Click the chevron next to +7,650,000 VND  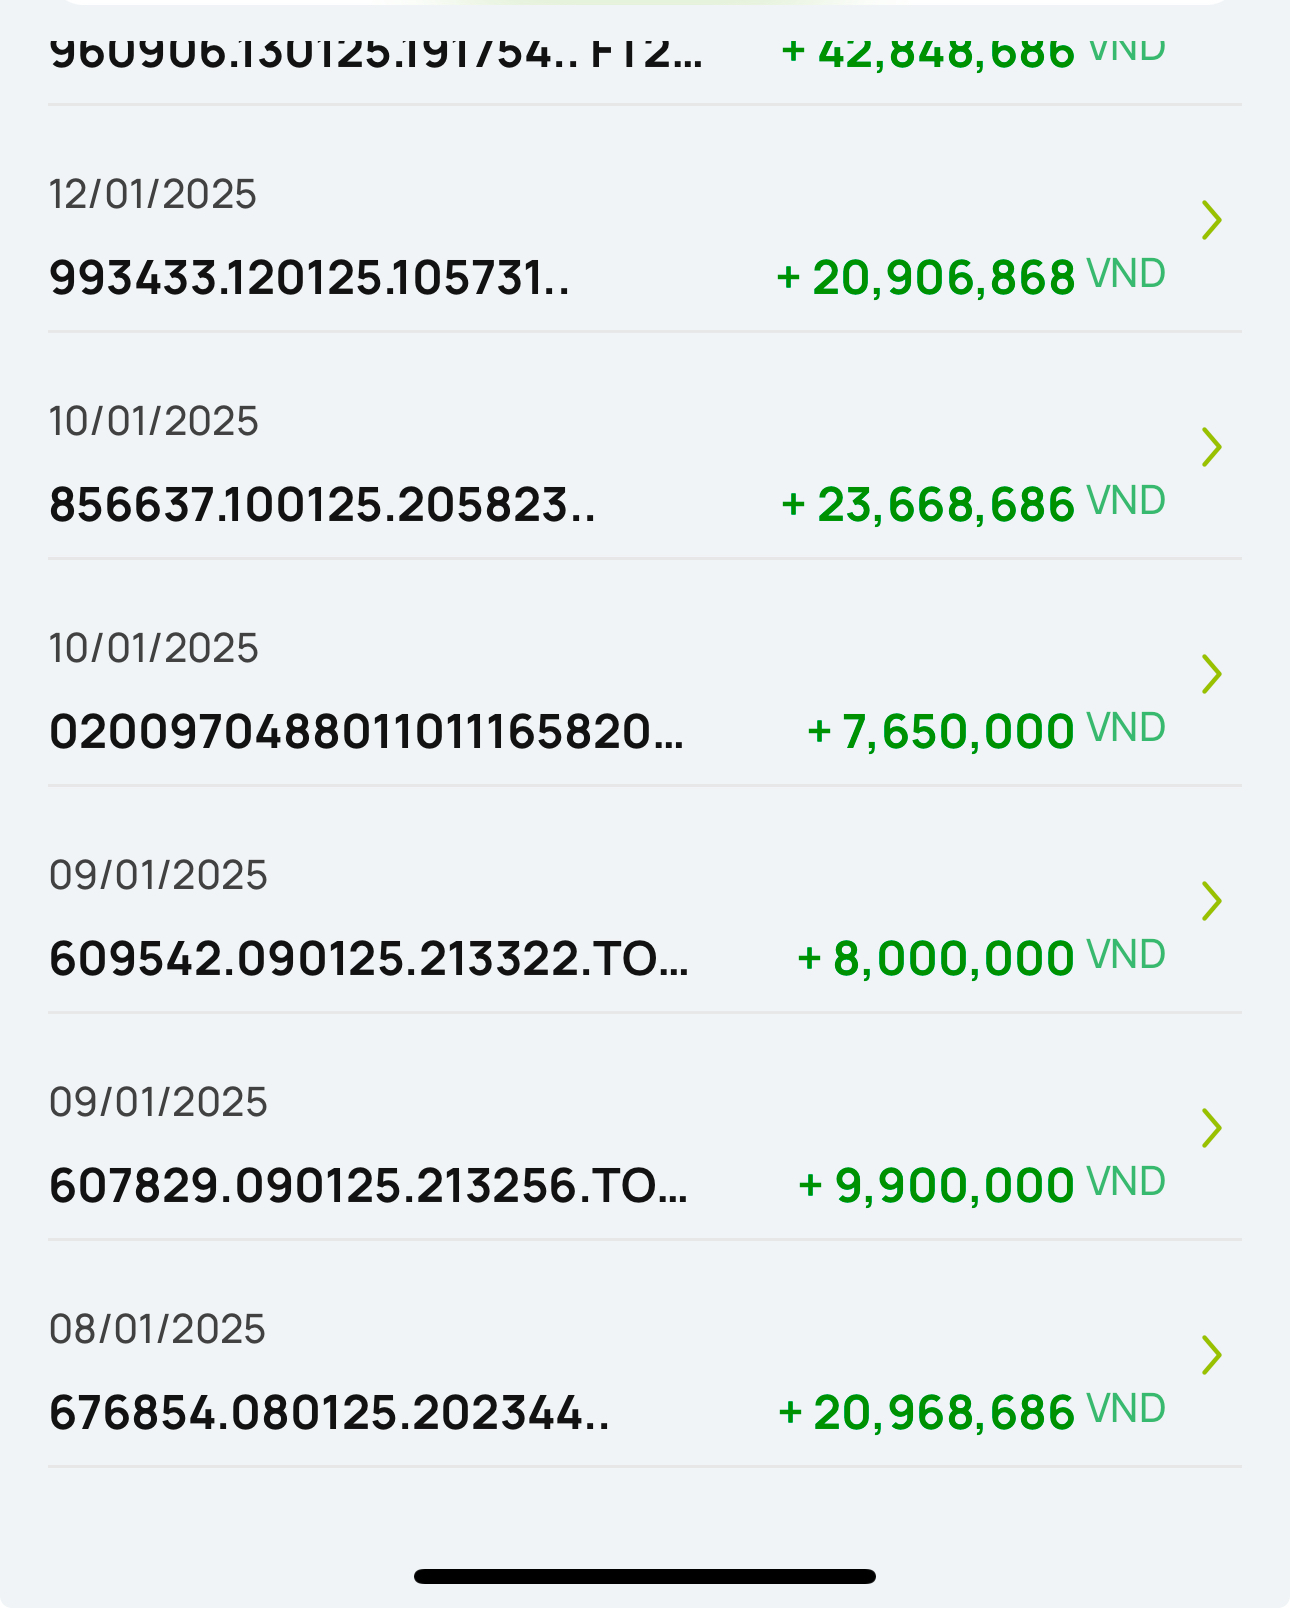coord(1211,674)
